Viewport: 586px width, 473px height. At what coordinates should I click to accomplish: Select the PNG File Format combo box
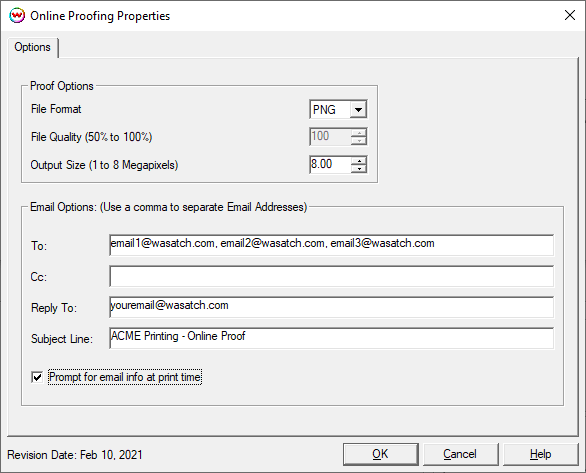[x=338, y=109]
